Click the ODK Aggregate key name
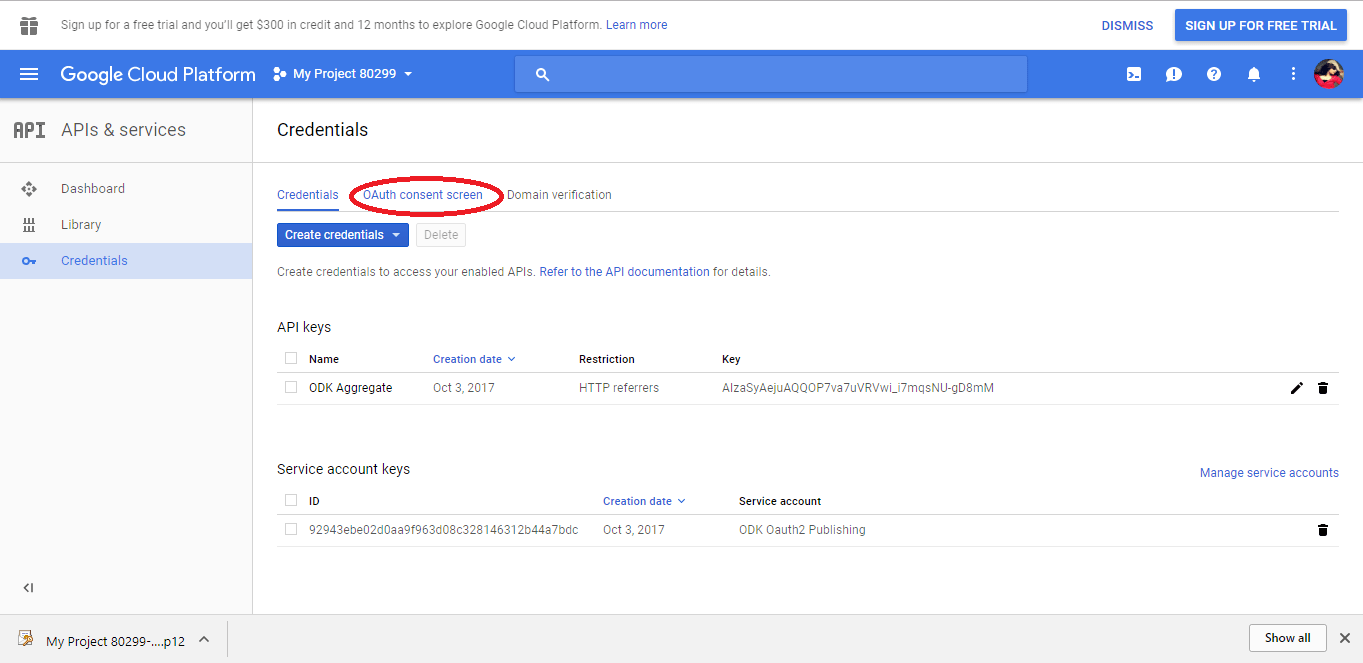The height and width of the screenshot is (663, 1363). pos(350,388)
